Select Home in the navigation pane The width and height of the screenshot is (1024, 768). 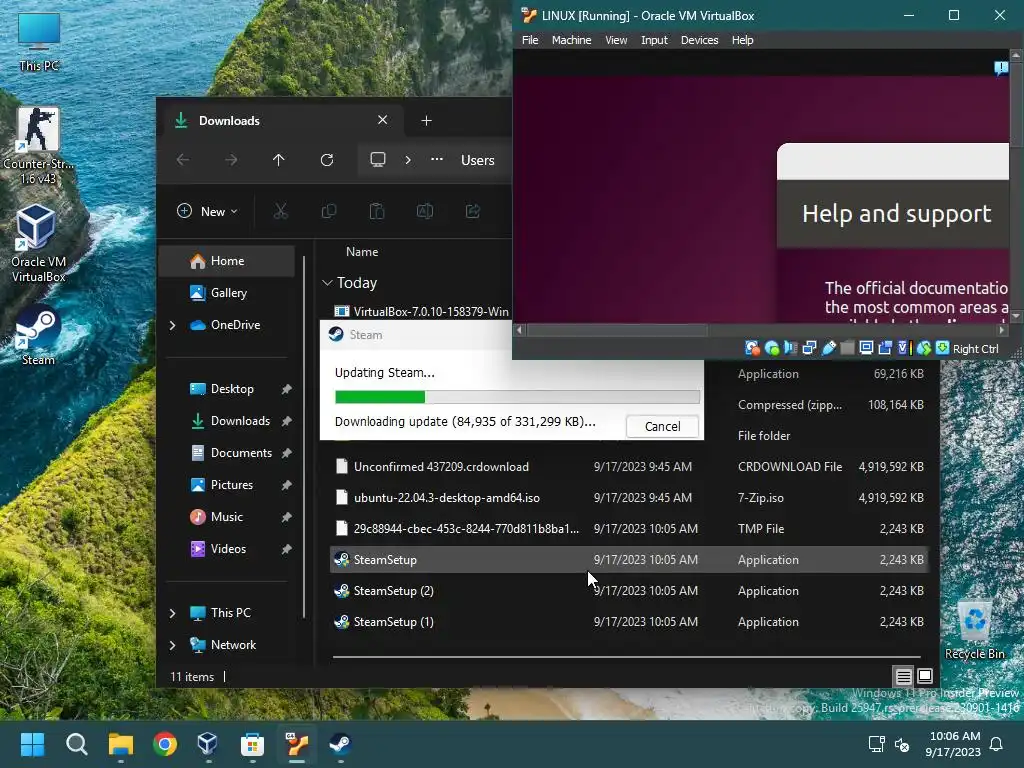pos(226,261)
